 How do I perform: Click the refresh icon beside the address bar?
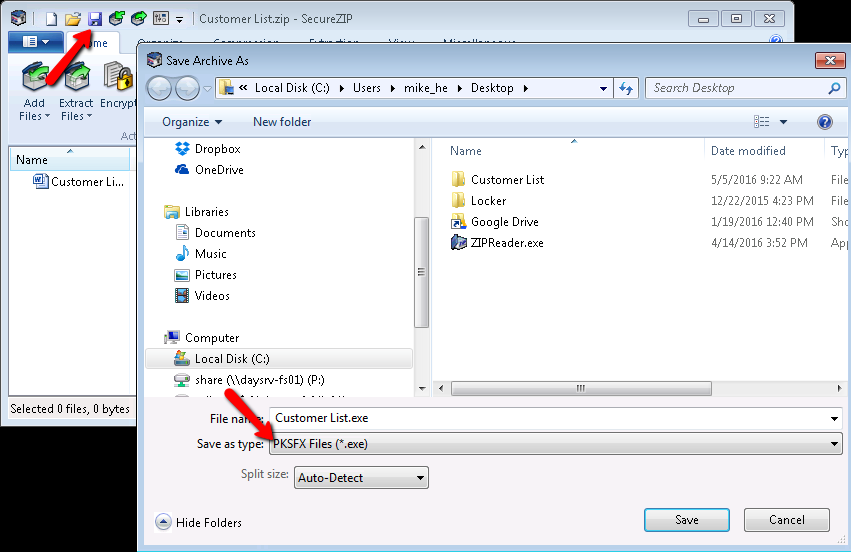tap(627, 88)
